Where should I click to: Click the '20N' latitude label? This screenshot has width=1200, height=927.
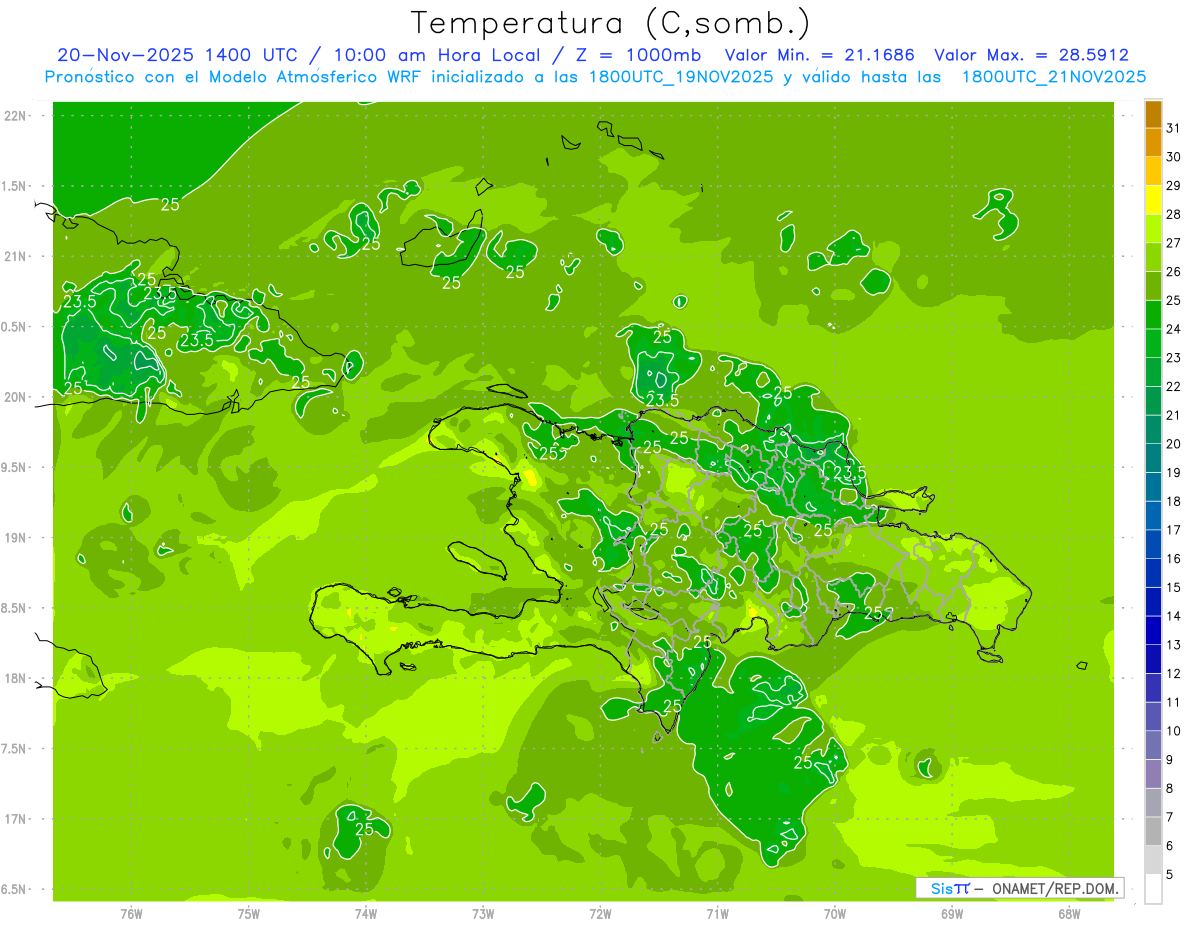(x=17, y=397)
